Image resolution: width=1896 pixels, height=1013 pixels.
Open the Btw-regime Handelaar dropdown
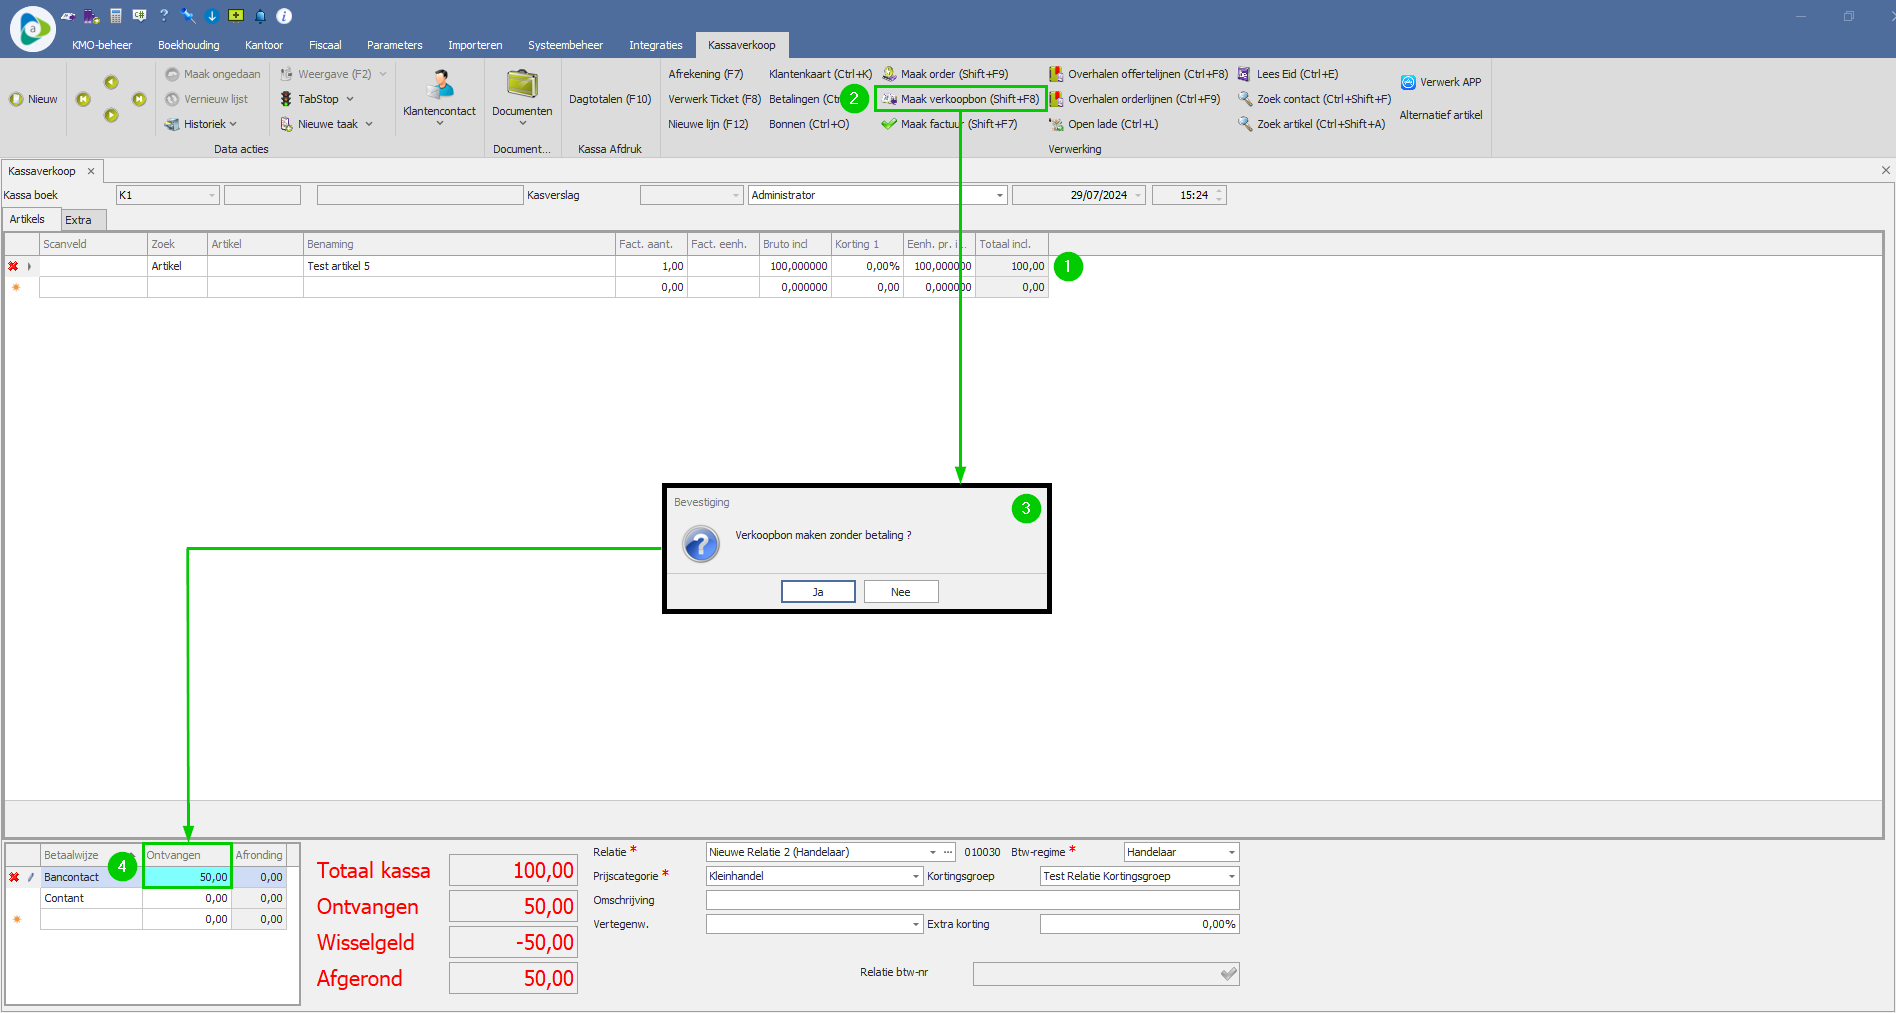click(1231, 852)
